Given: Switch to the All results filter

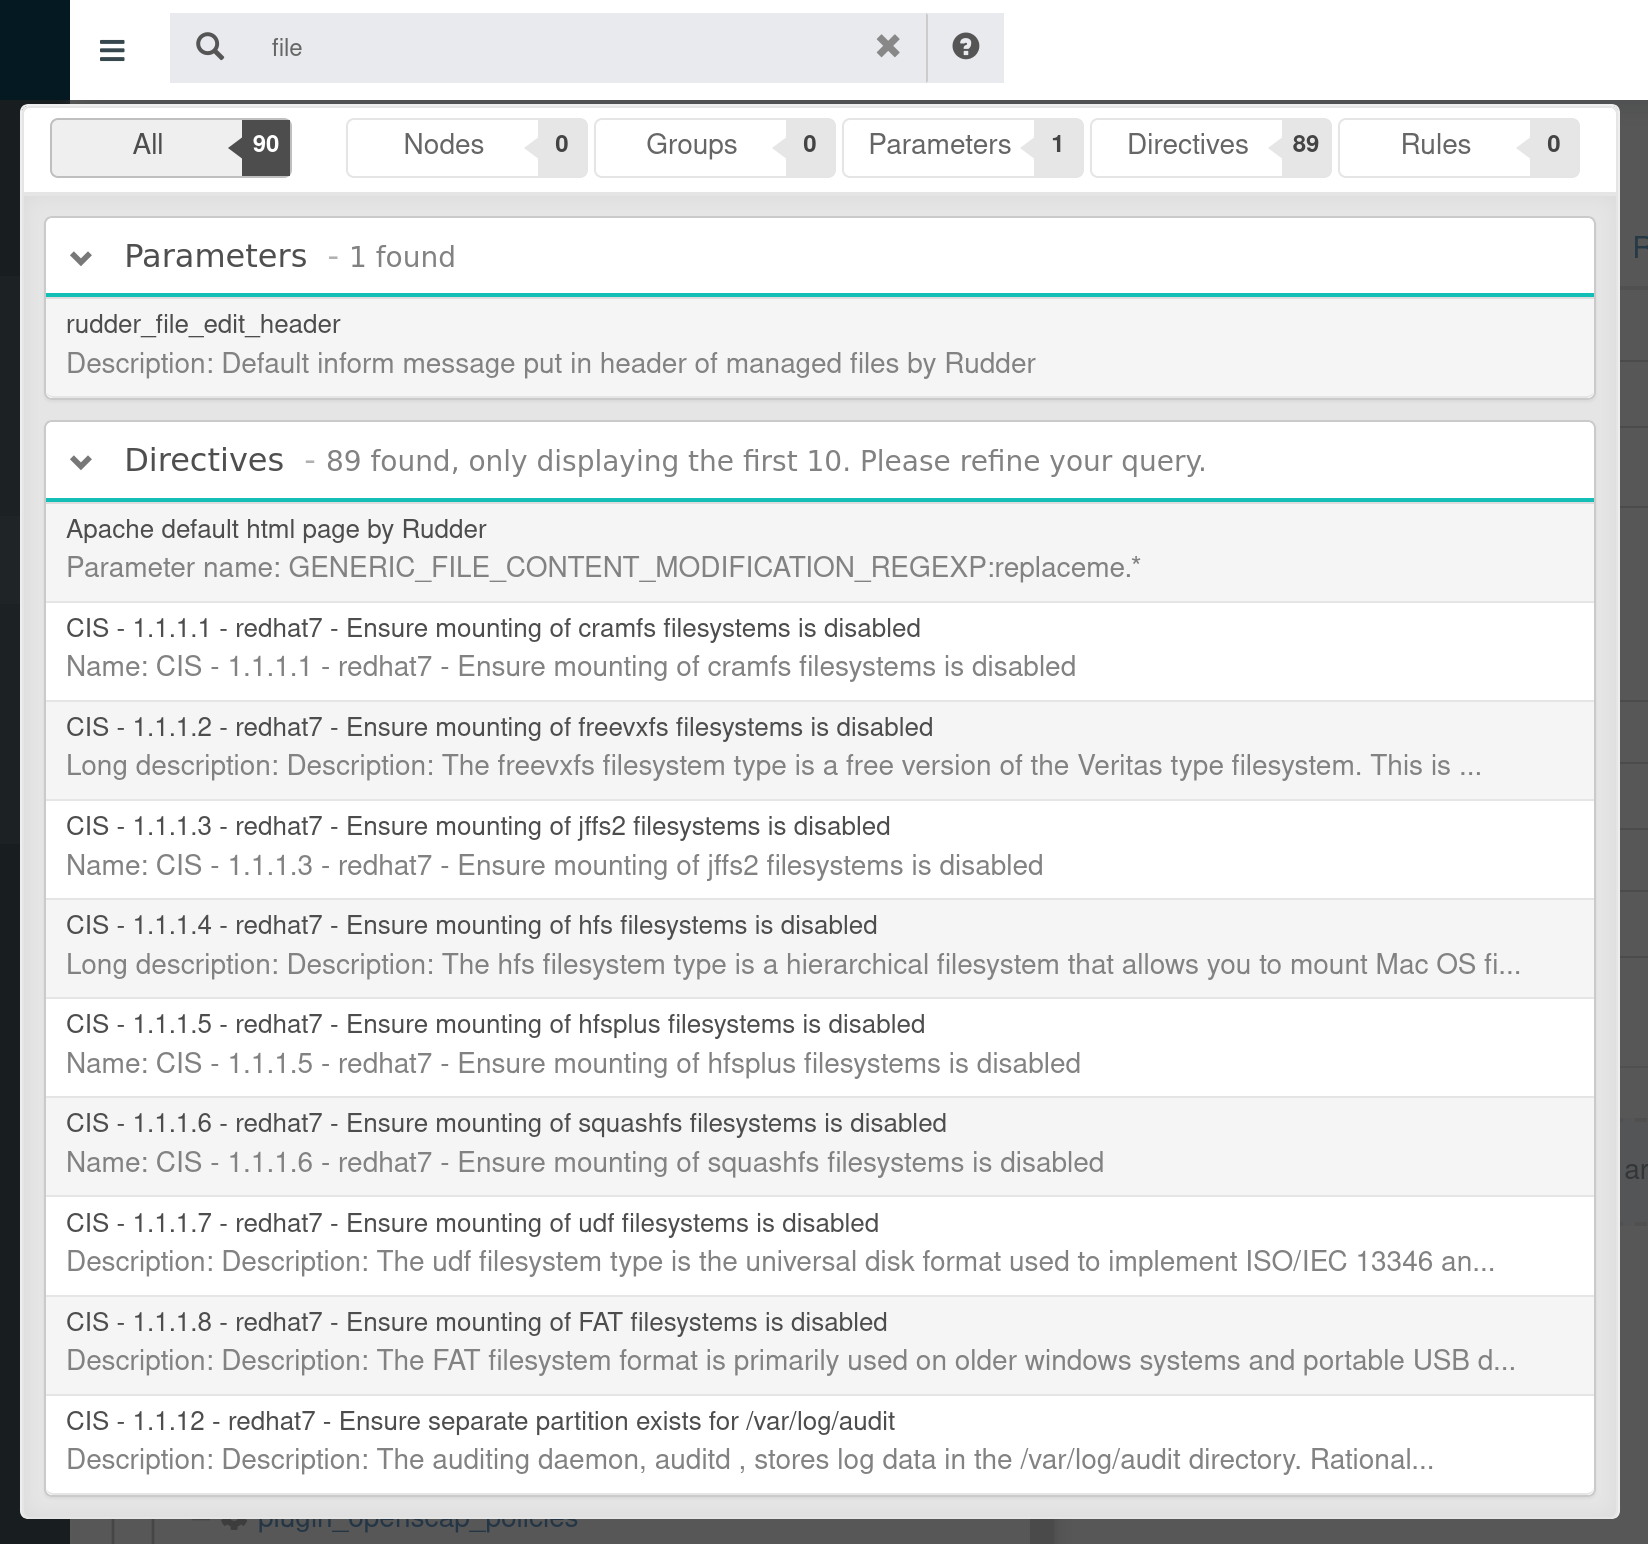Looking at the screenshot, I should (x=147, y=146).
